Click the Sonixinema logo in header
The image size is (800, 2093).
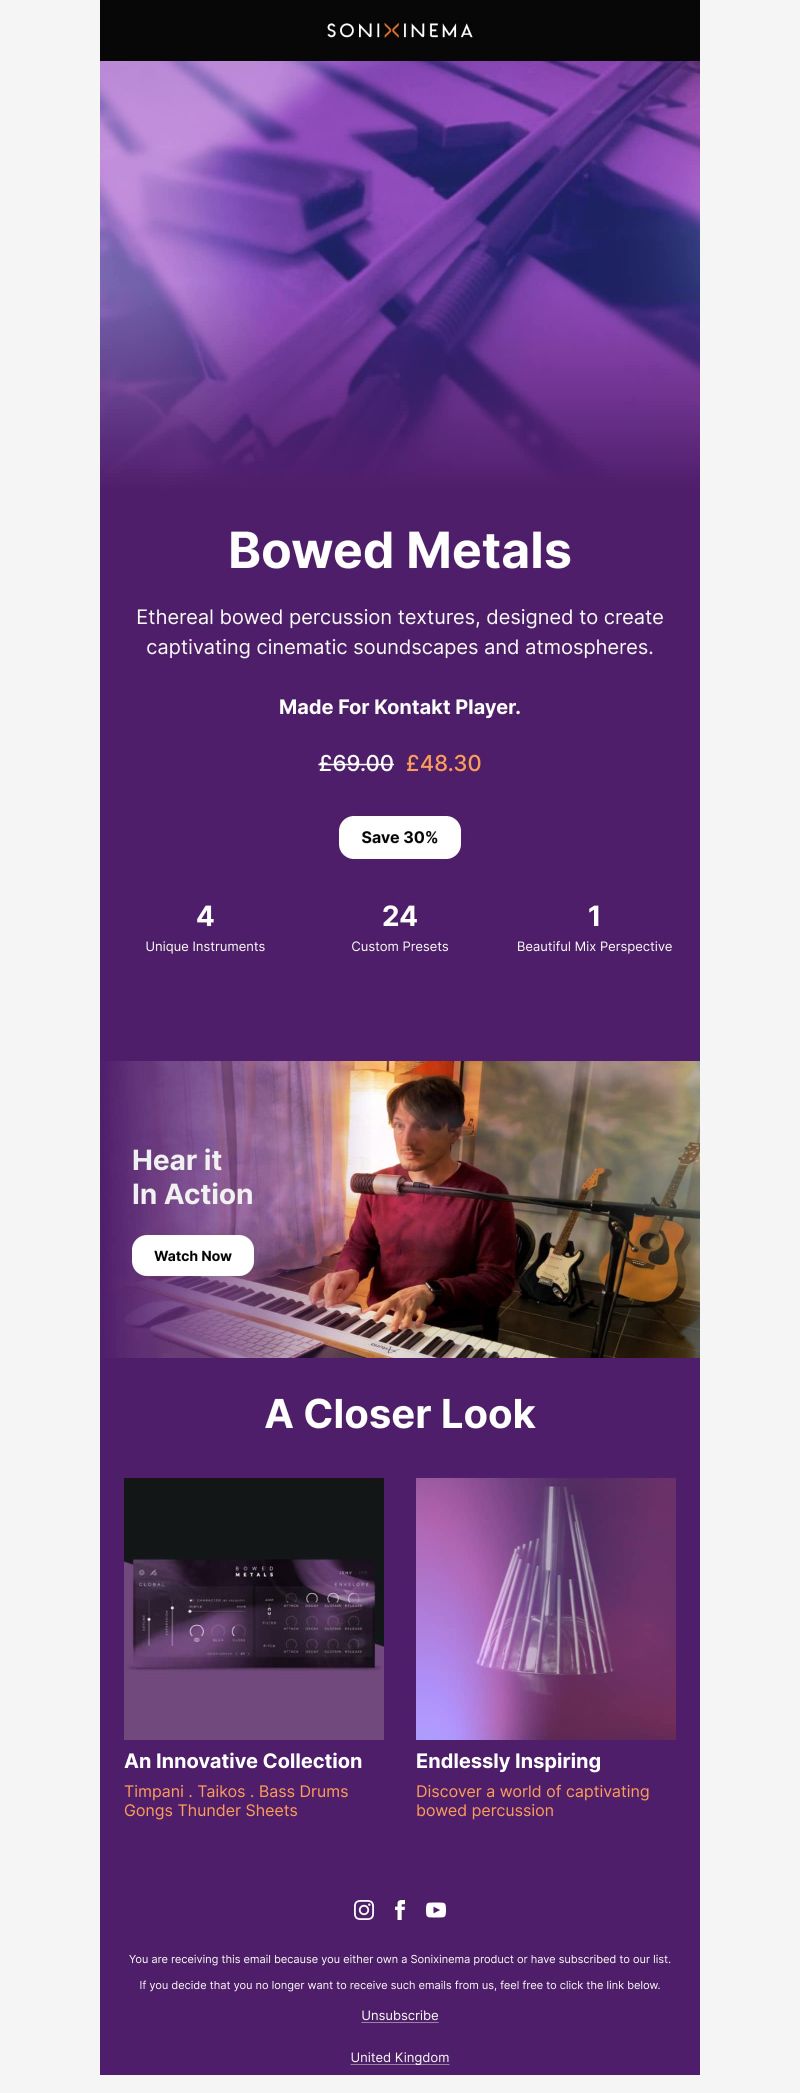click(x=400, y=30)
